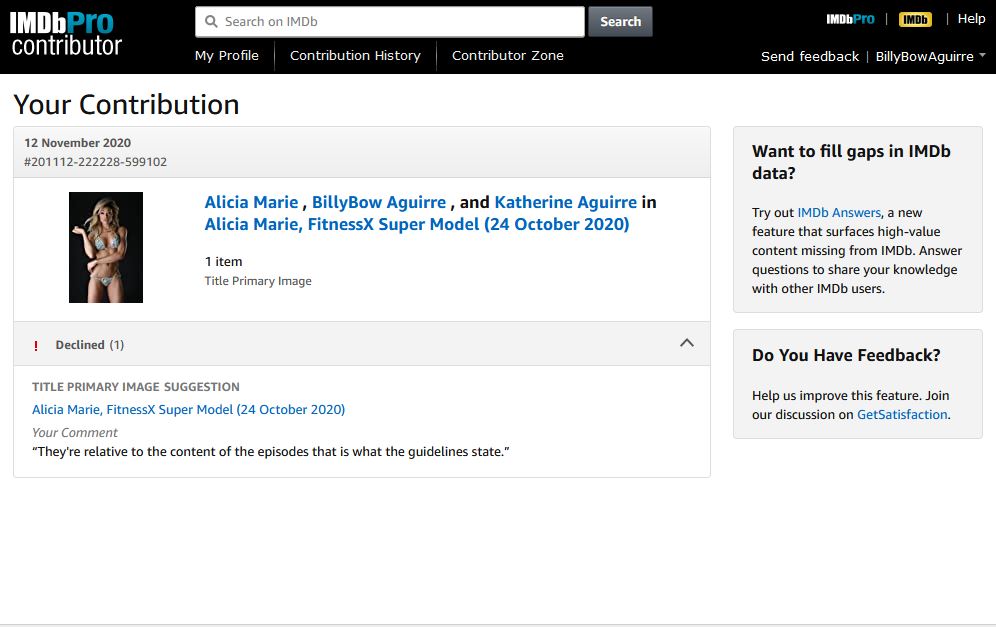Open the Alicia Marie name link
Image resolution: width=996 pixels, height=627 pixels.
point(251,202)
